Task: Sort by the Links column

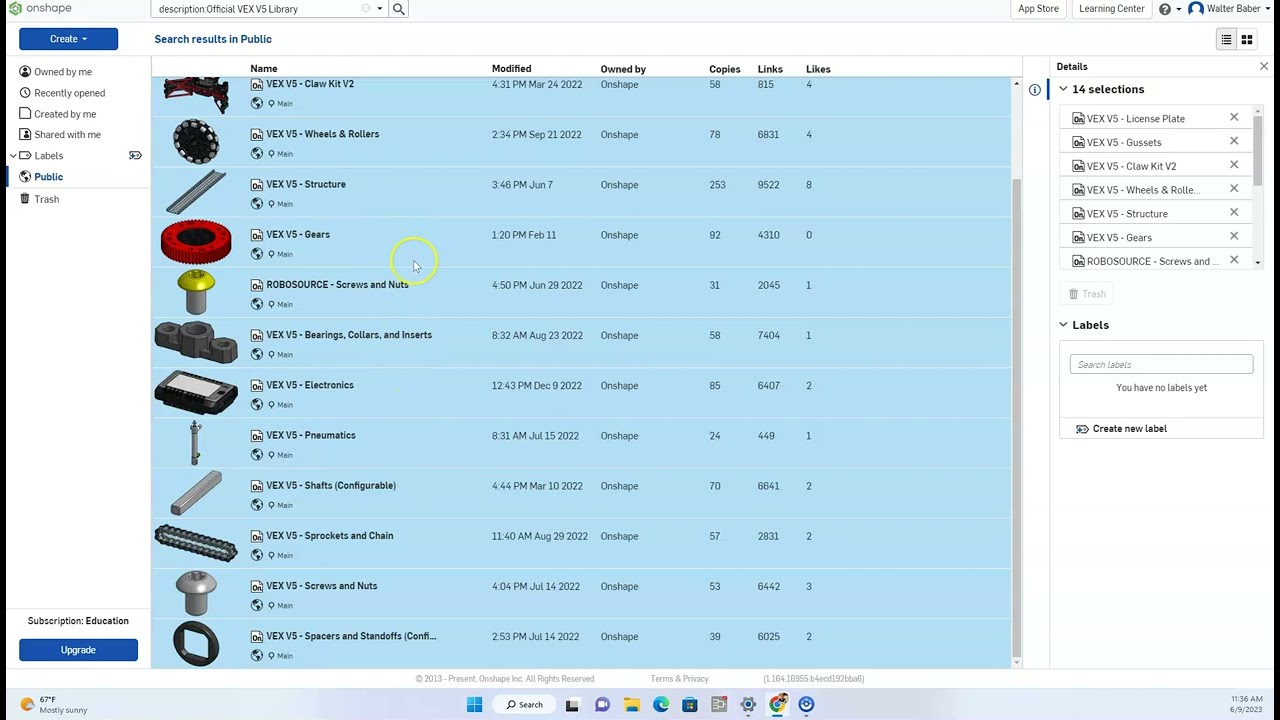Action: point(770,69)
